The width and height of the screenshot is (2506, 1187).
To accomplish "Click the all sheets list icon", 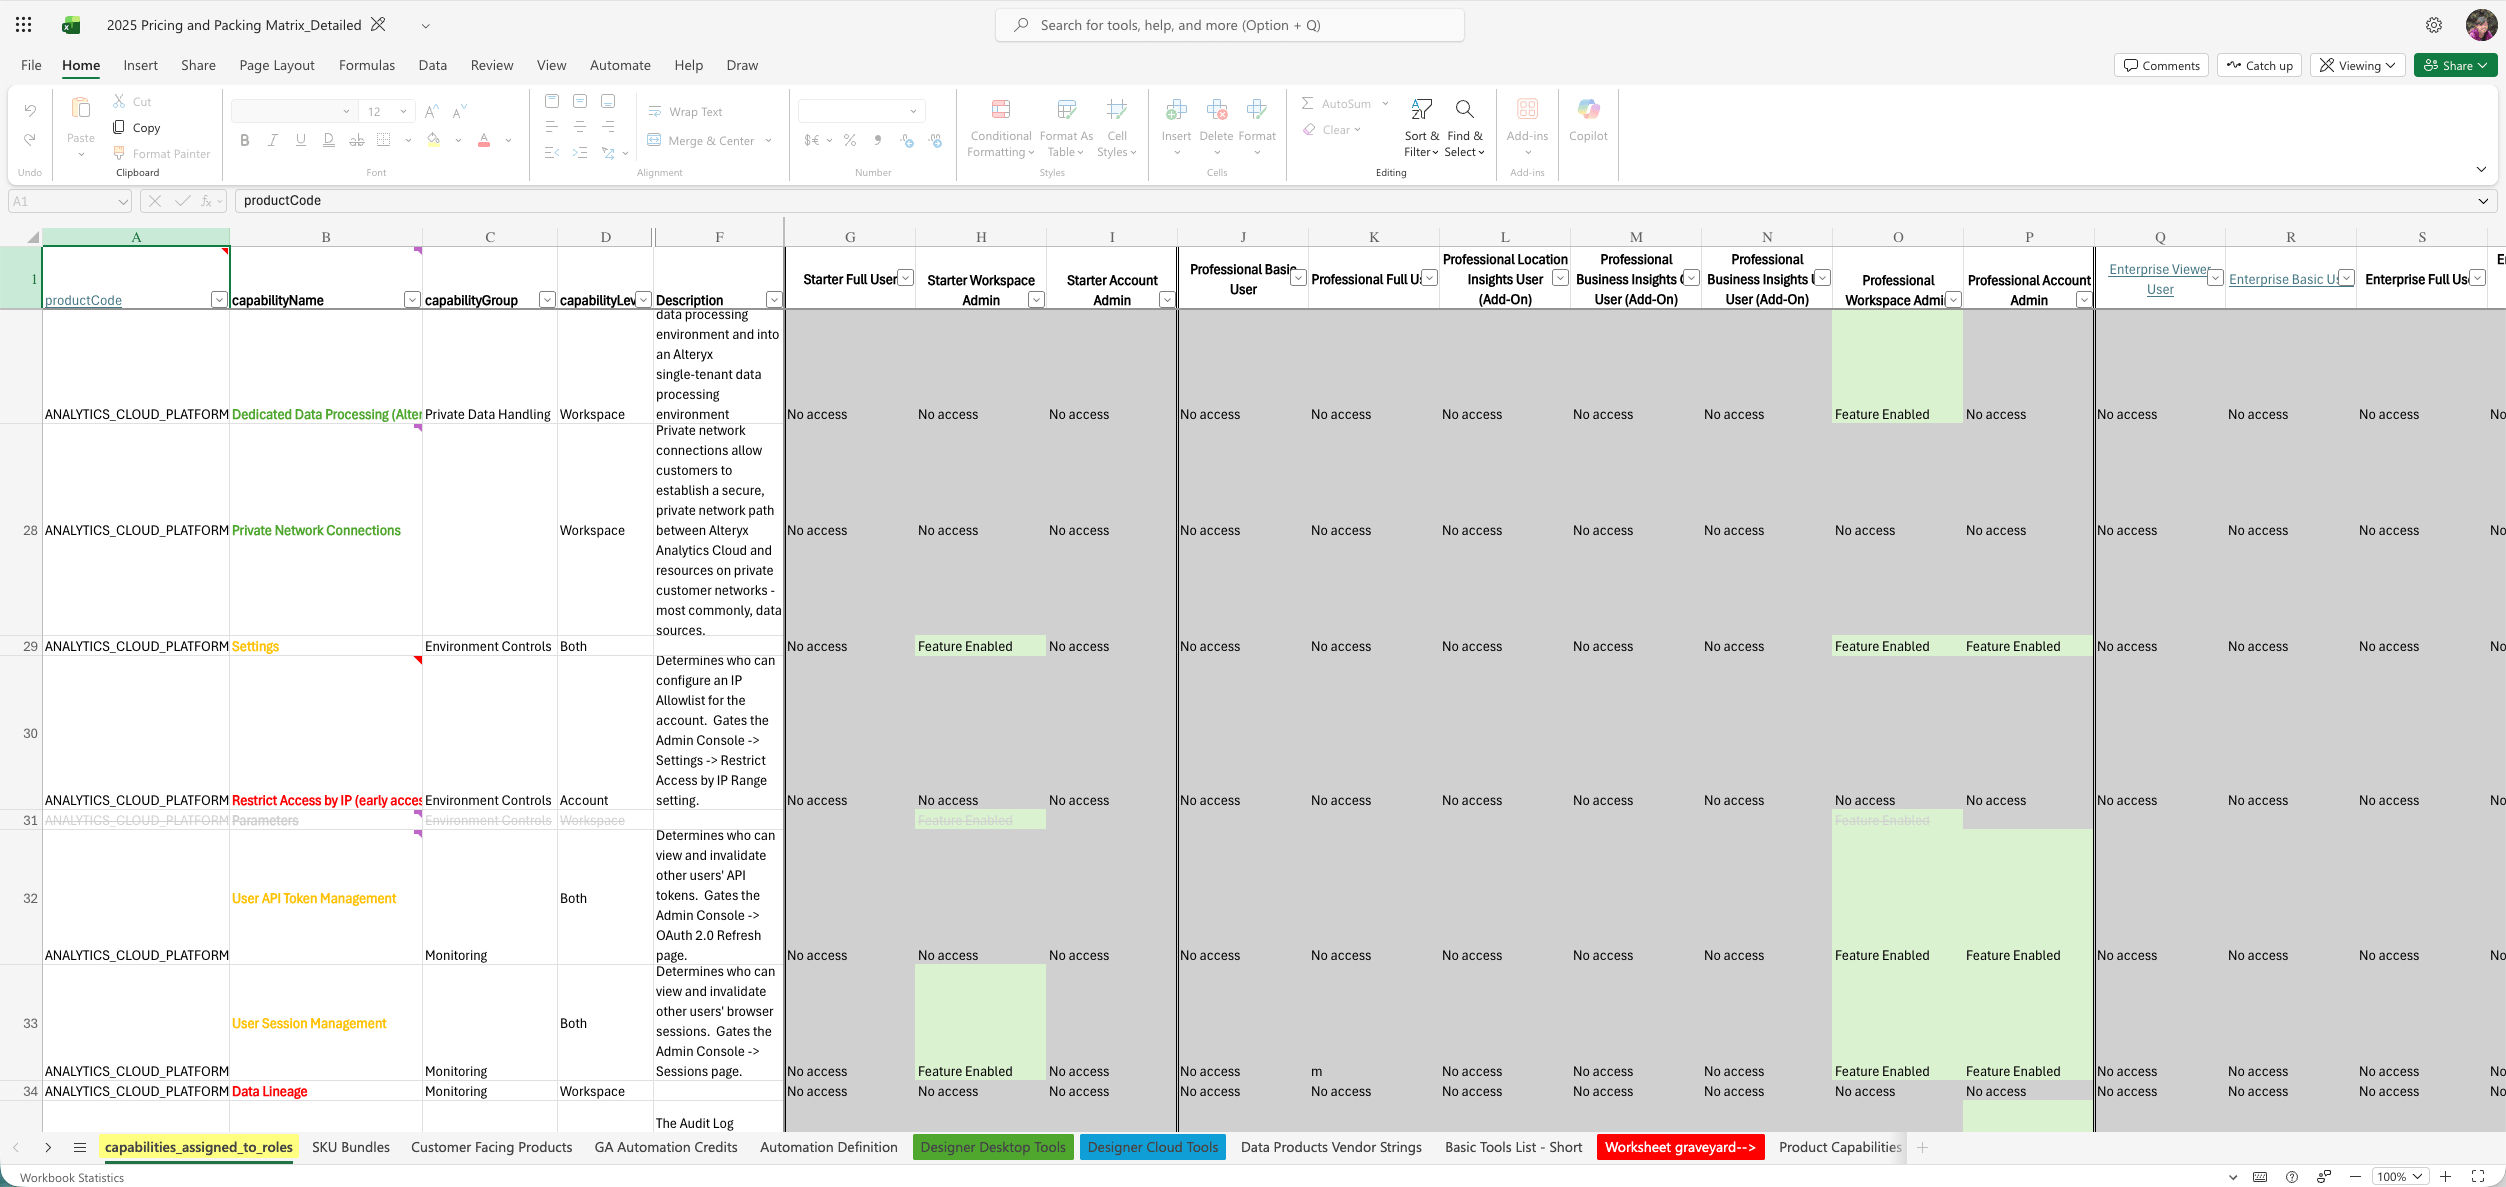I will click(x=80, y=1147).
